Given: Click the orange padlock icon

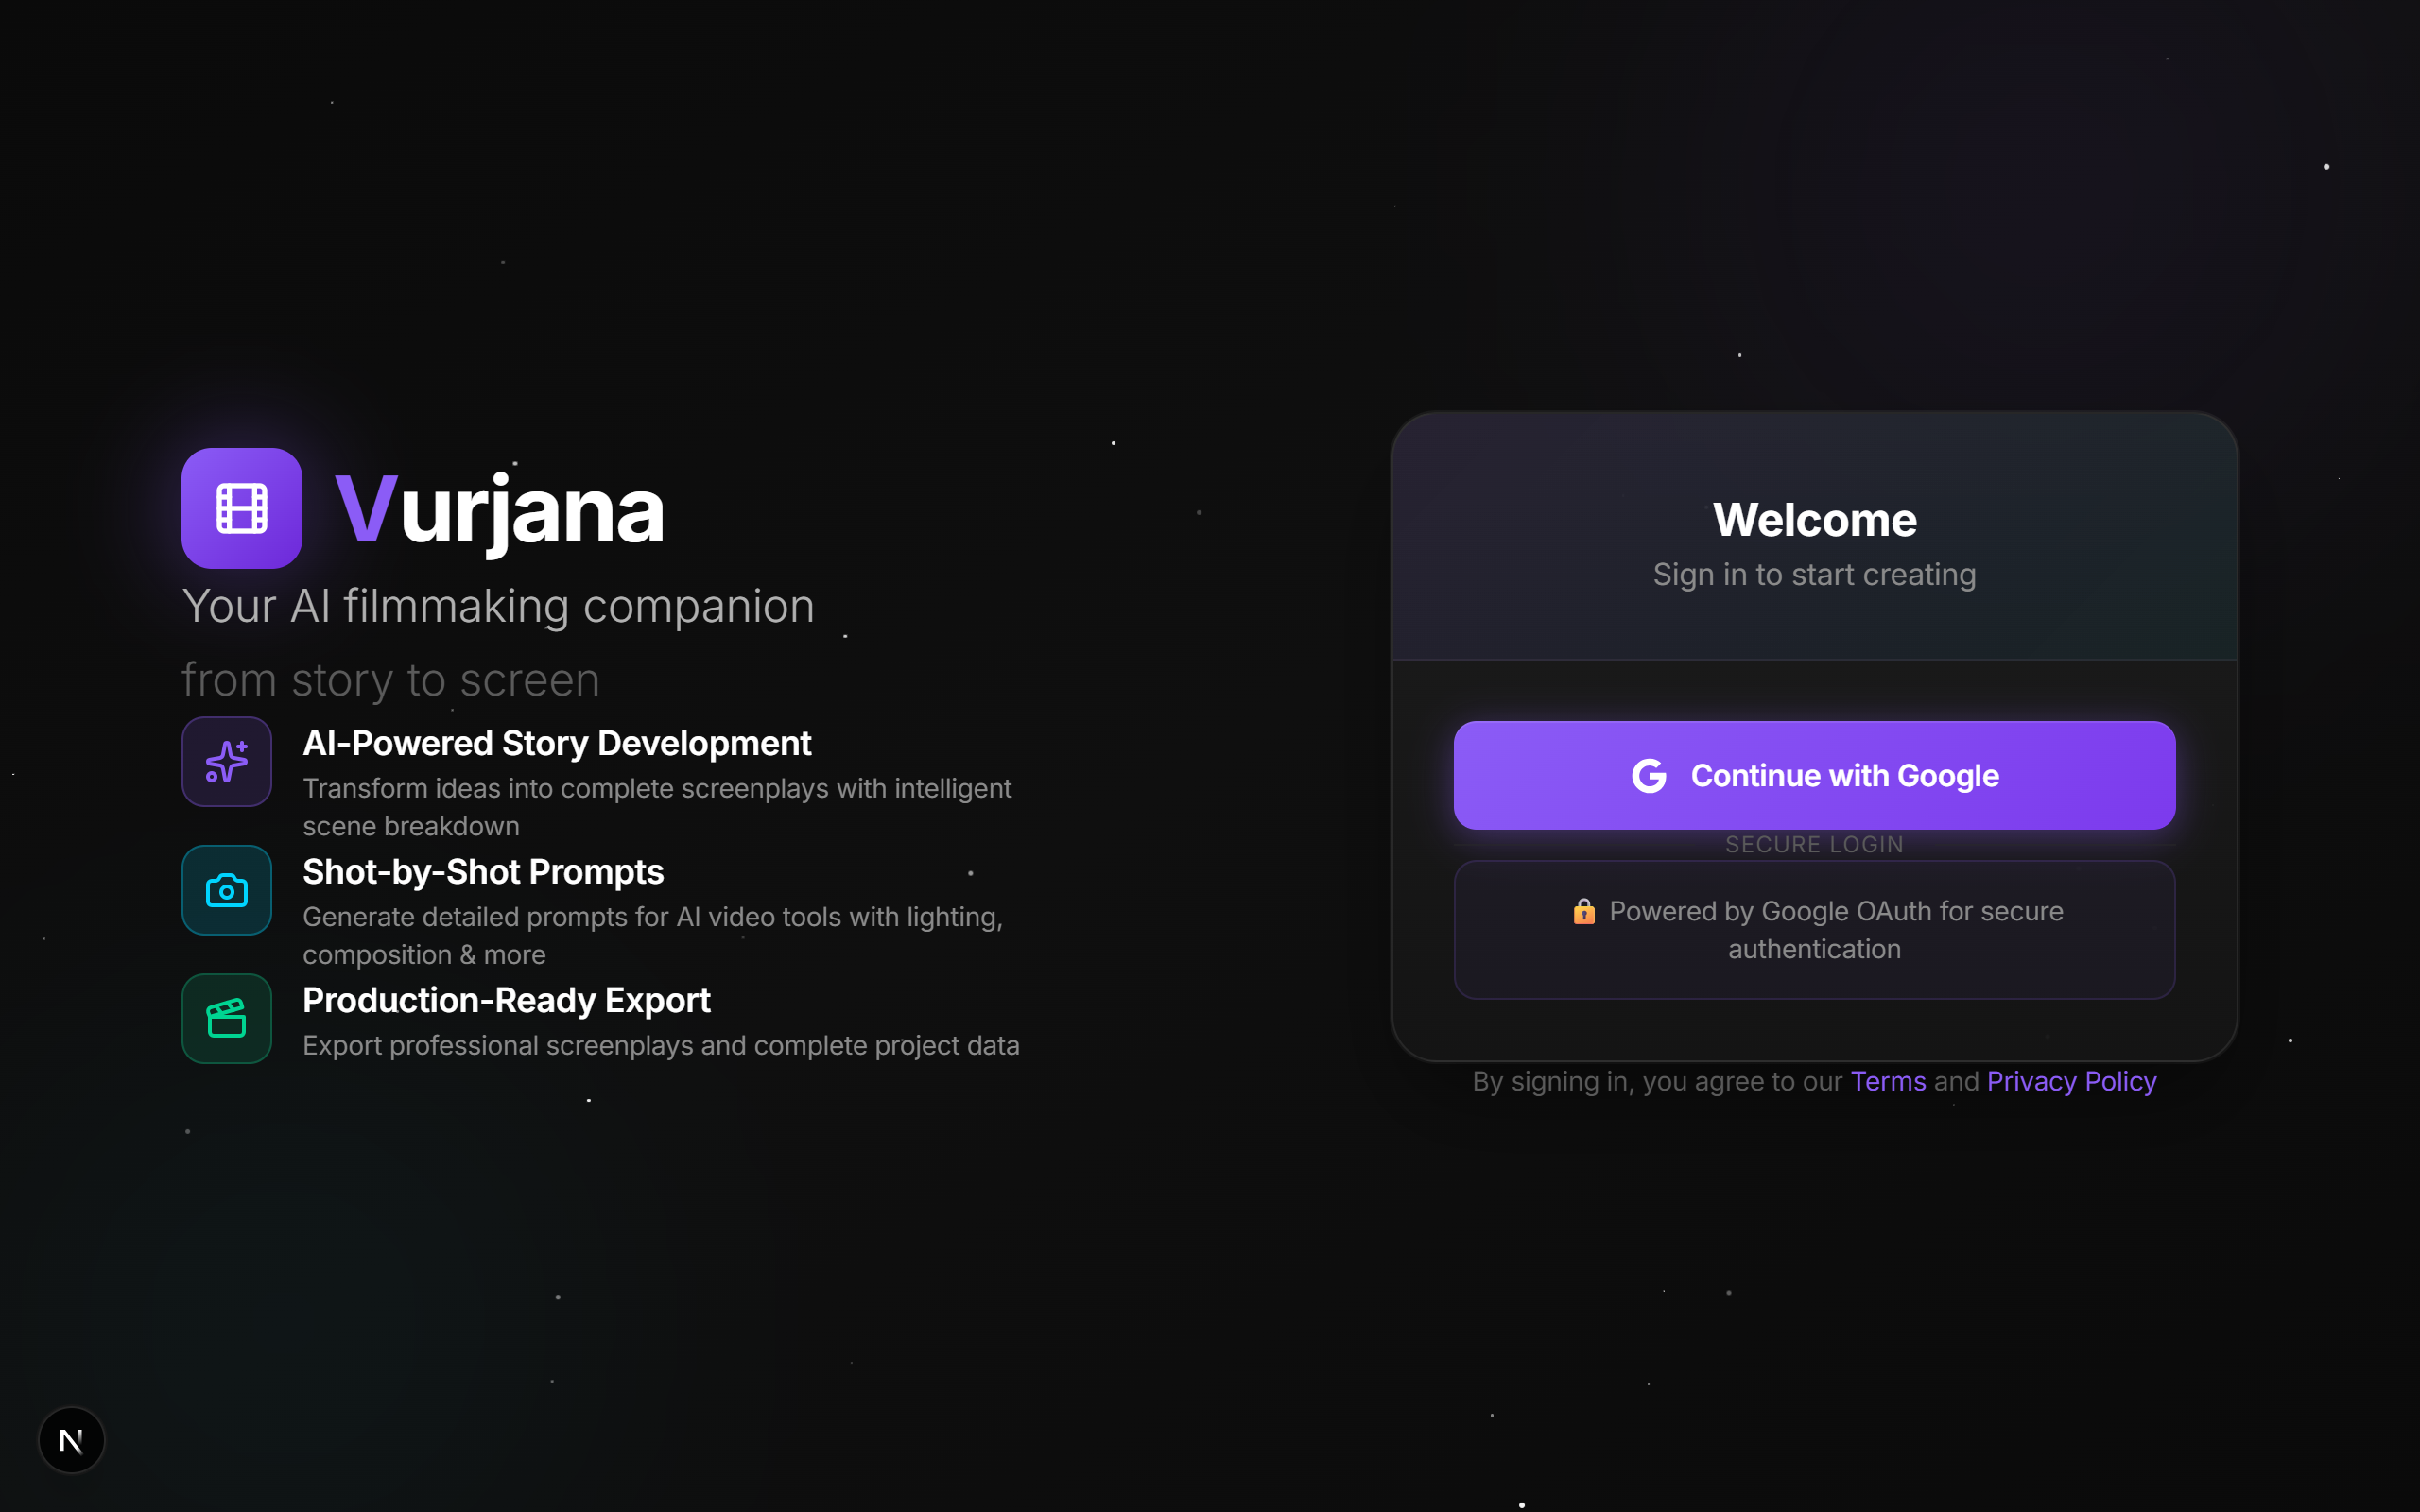Looking at the screenshot, I should pyautogui.click(x=1583, y=912).
